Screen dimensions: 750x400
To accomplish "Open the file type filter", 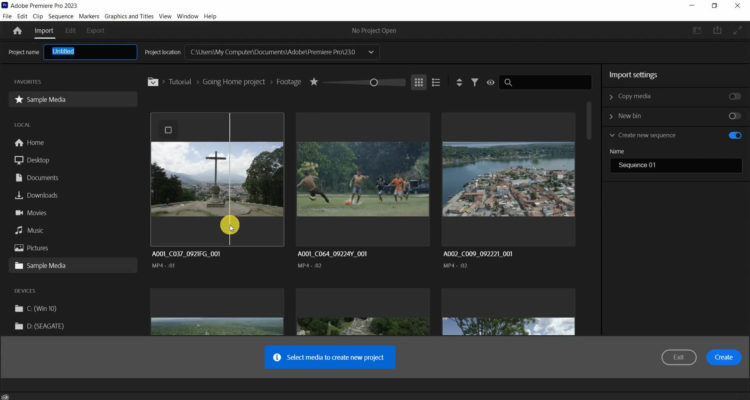I will click(474, 82).
